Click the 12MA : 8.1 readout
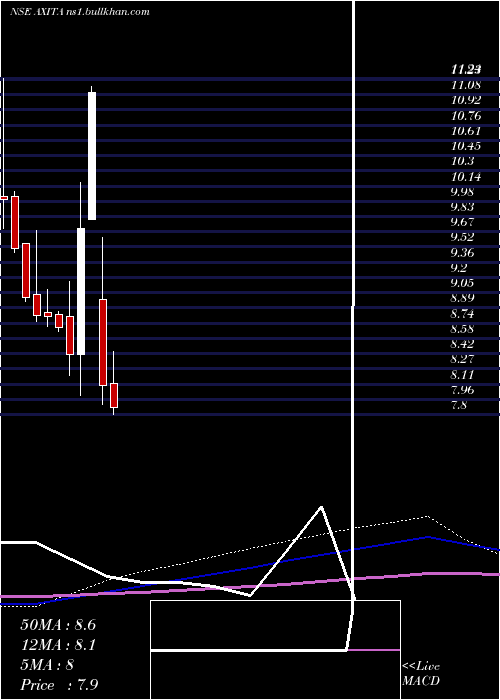 click(58, 645)
